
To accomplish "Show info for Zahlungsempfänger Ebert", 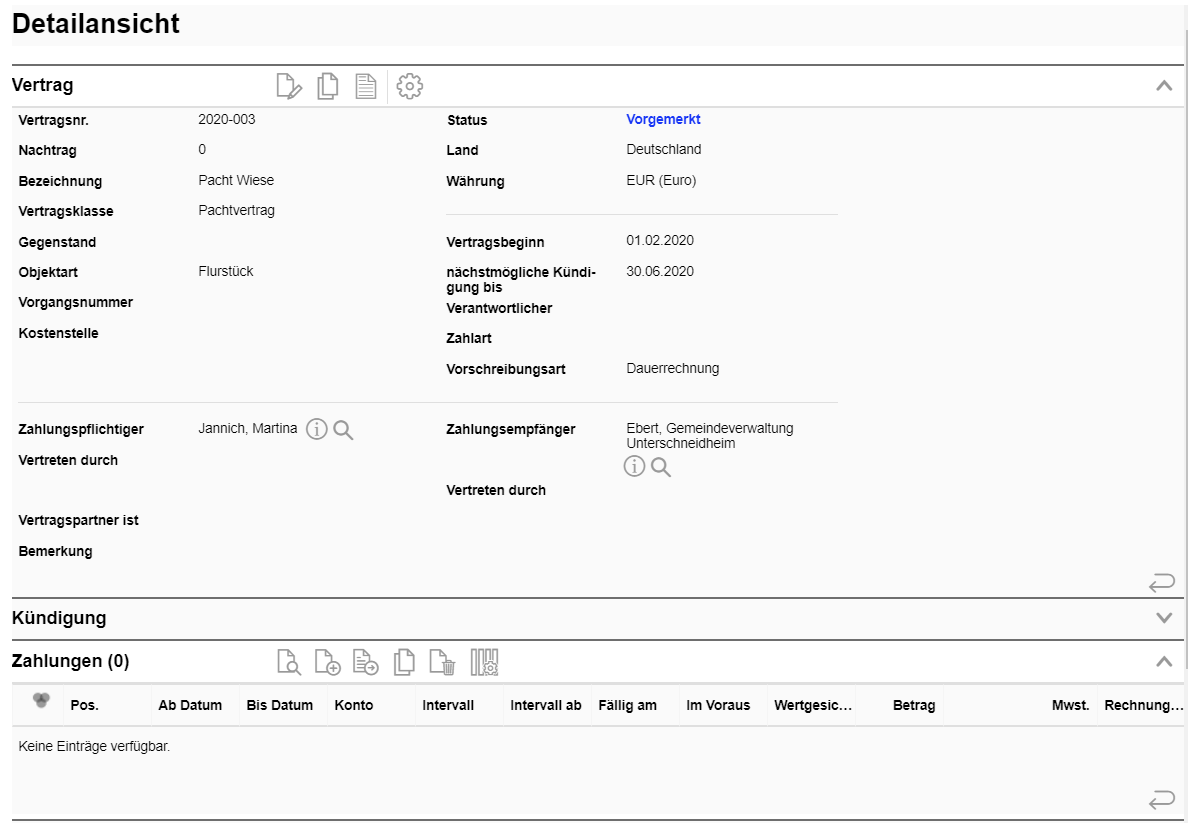I will pos(634,466).
